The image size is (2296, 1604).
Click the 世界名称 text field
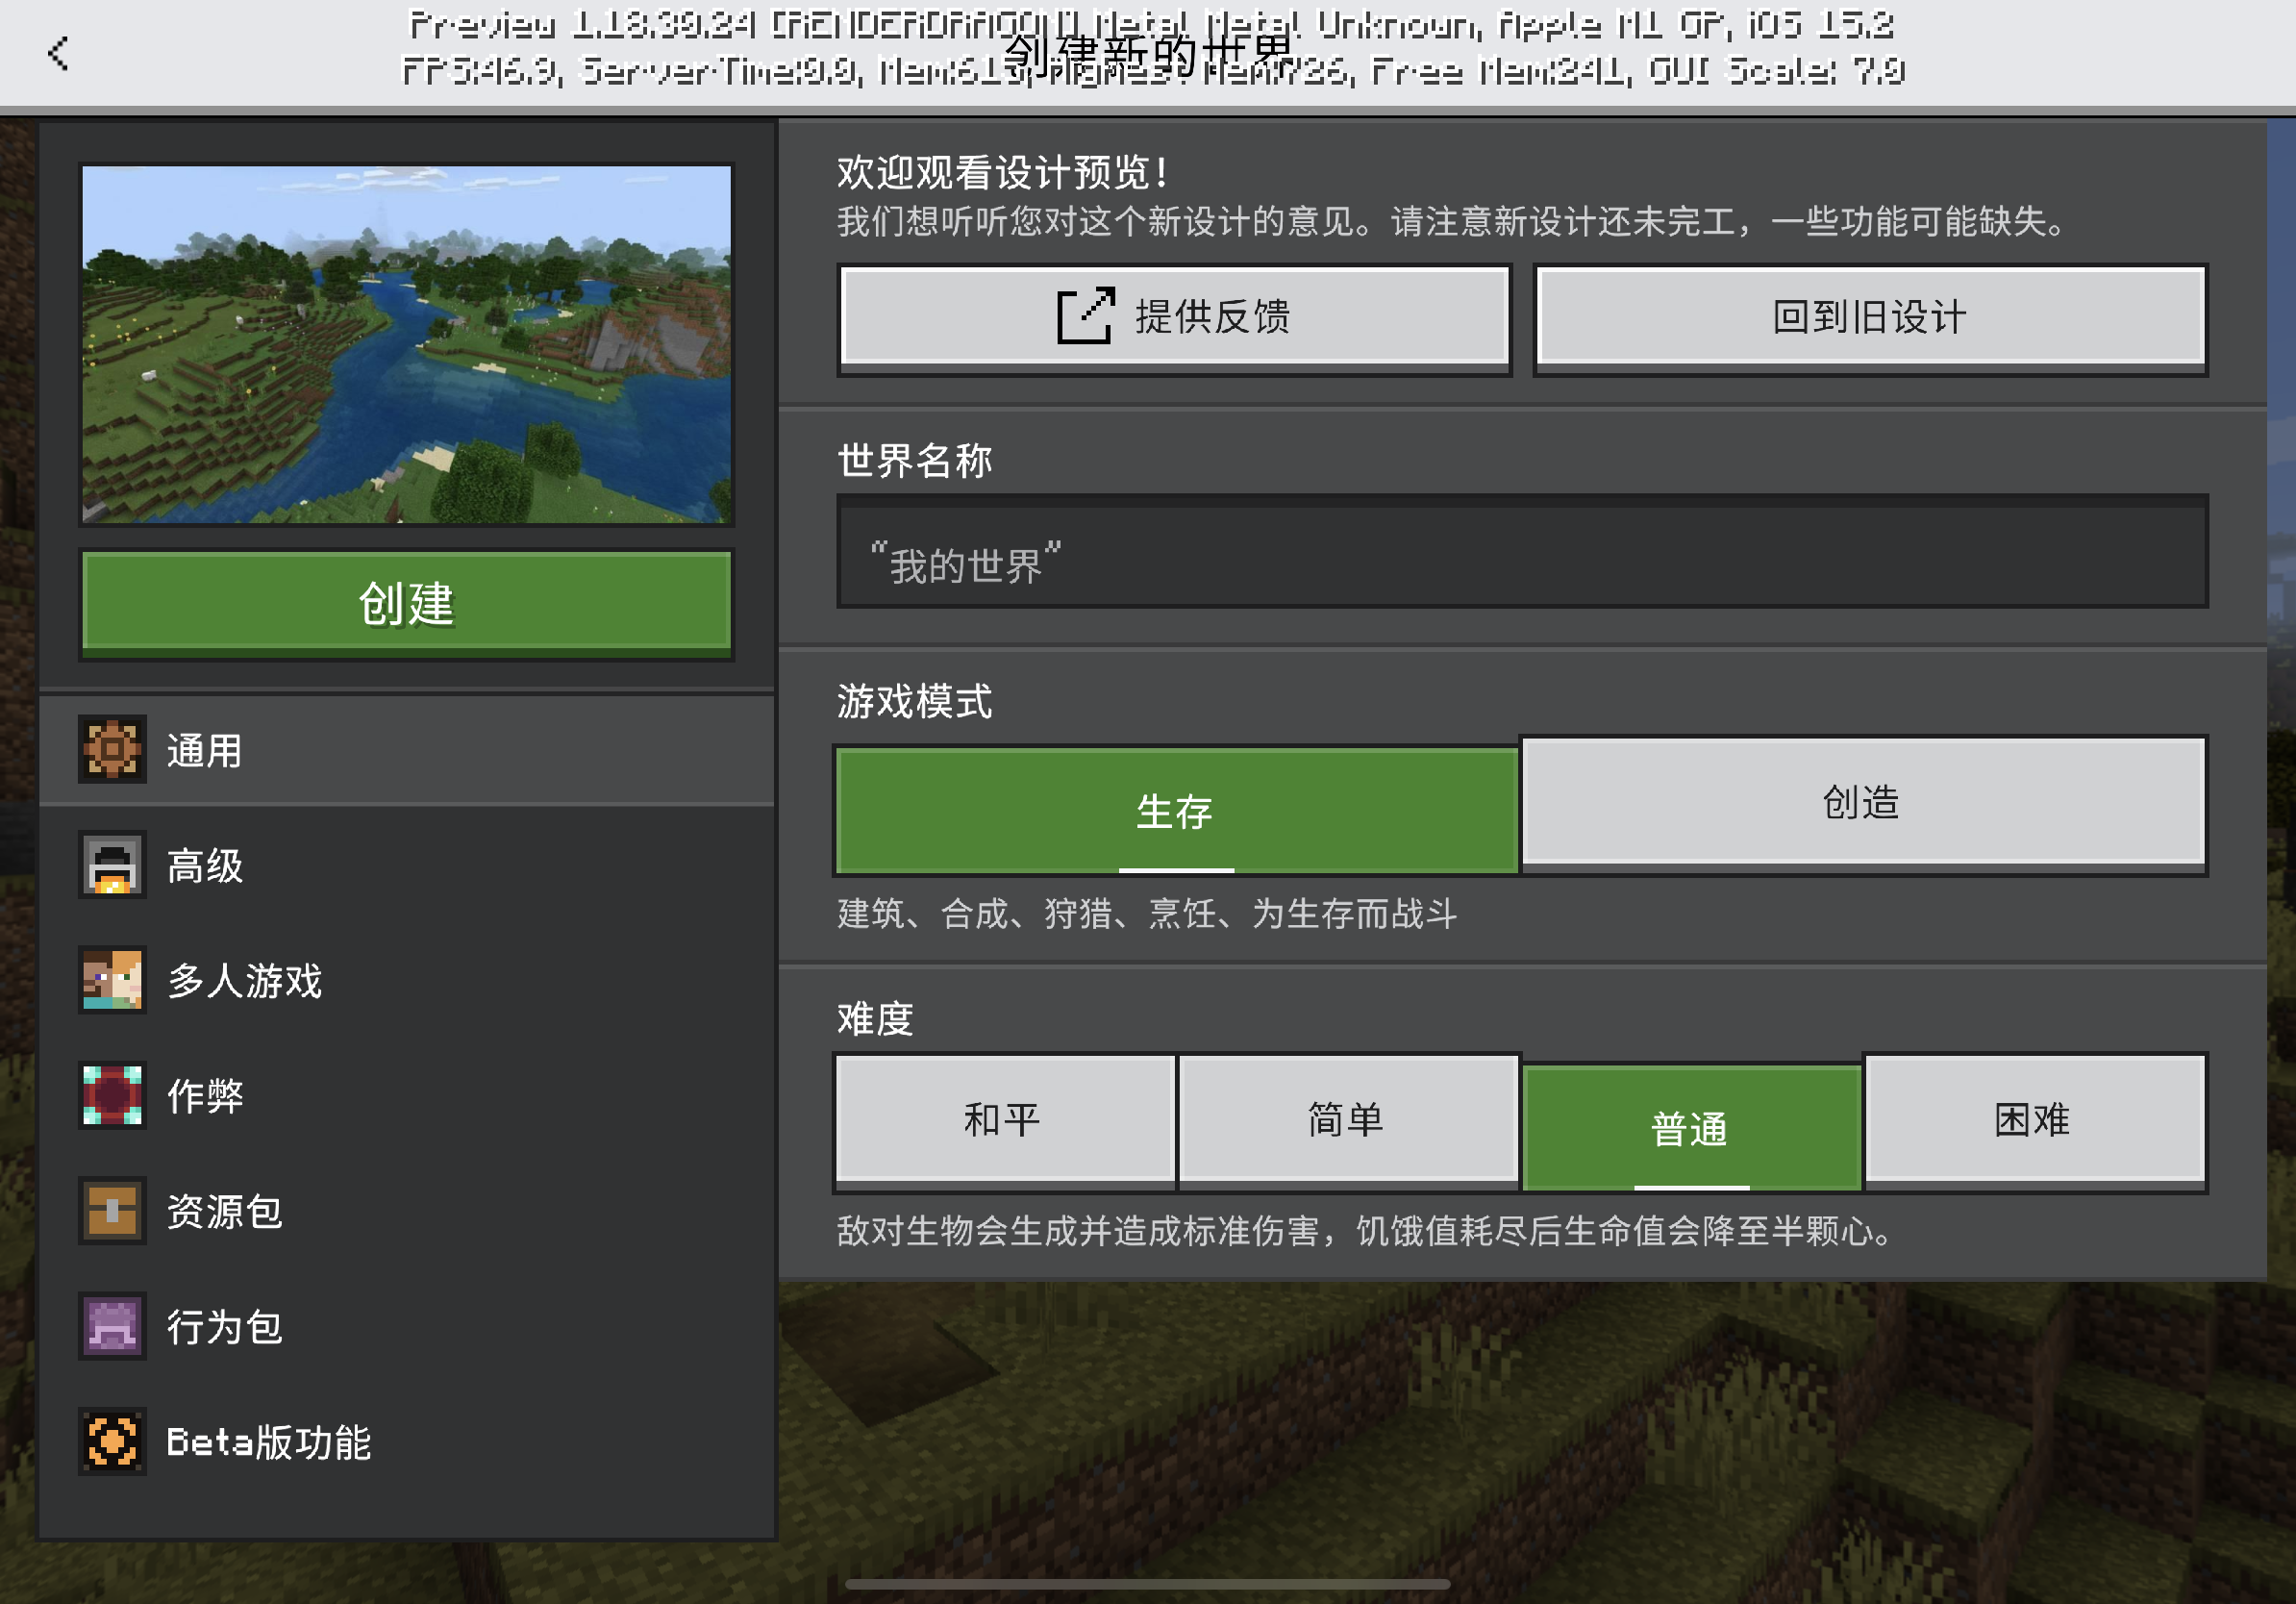[x=1521, y=552]
